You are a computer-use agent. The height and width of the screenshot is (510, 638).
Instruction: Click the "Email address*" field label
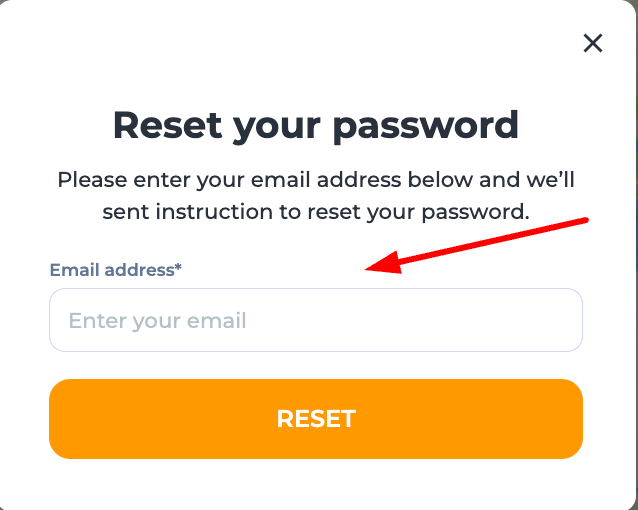(x=115, y=270)
